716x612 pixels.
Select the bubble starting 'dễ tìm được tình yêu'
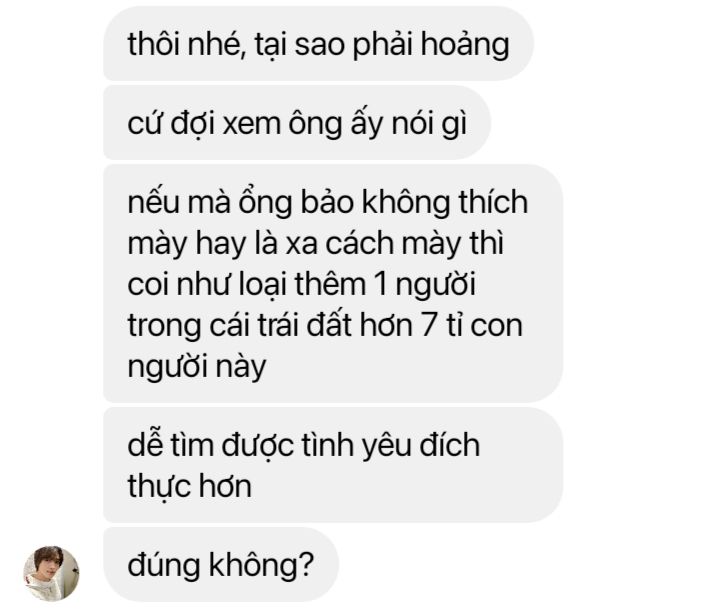click(333, 465)
